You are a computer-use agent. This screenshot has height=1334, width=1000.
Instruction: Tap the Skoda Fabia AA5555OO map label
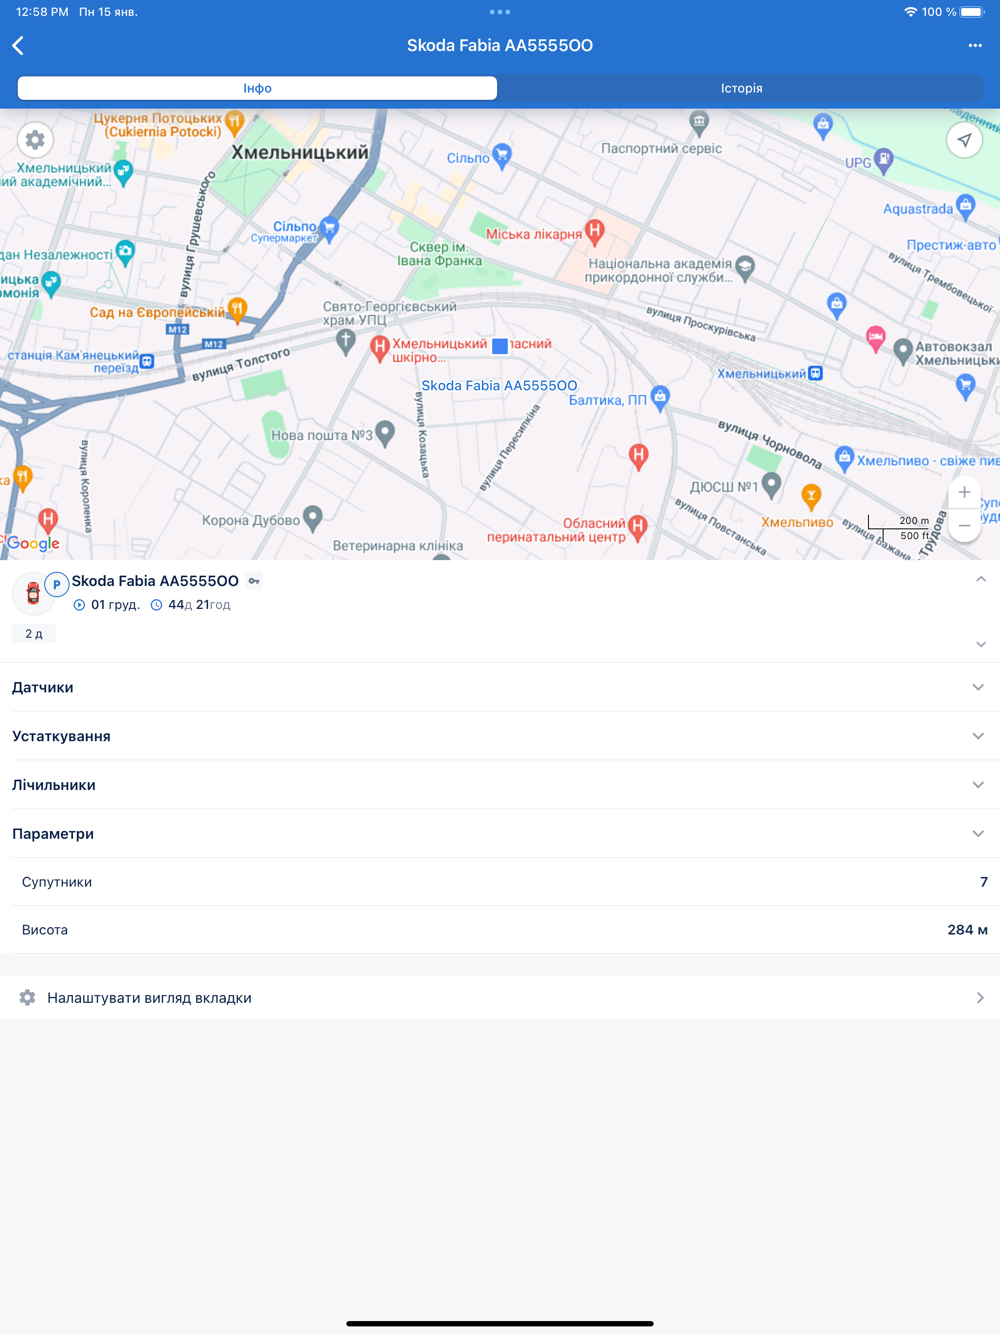(x=499, y=386)
